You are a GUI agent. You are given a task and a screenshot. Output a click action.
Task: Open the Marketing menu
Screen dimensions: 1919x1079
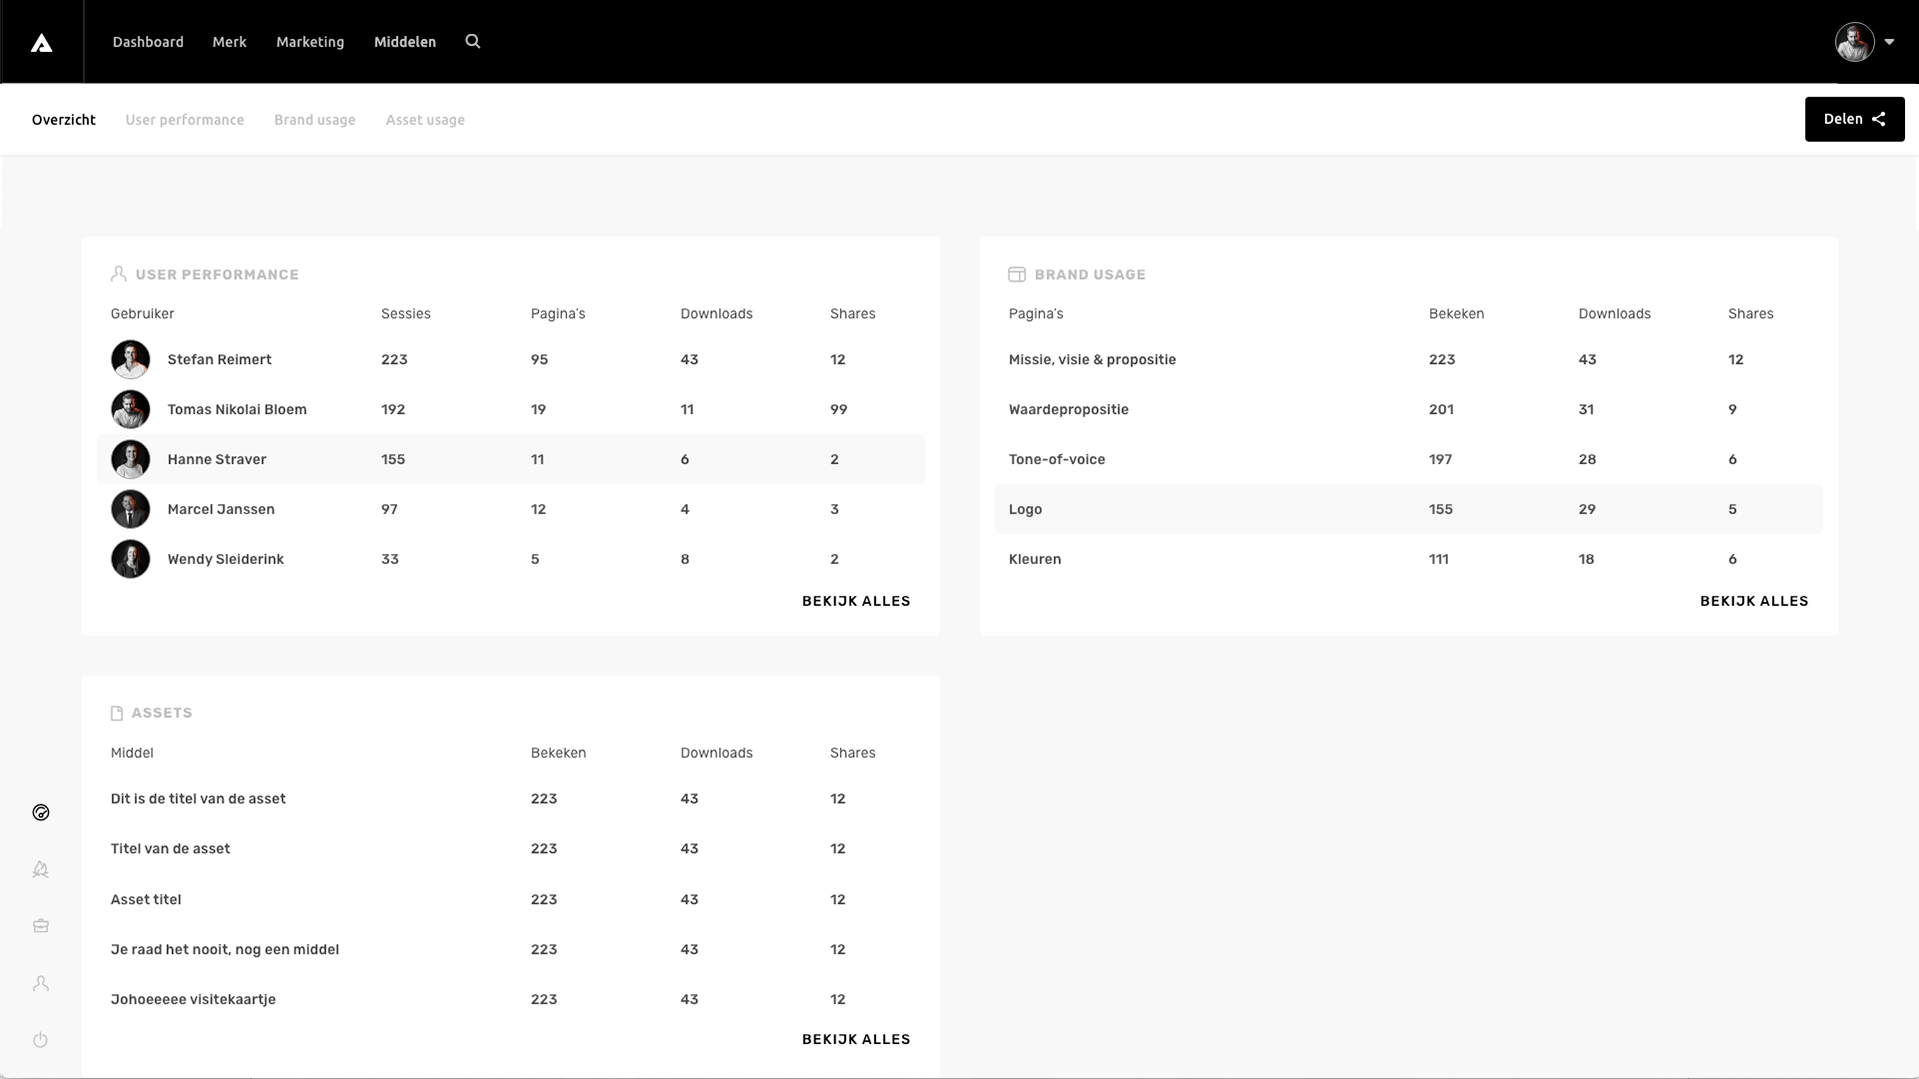tap(310, 42)
